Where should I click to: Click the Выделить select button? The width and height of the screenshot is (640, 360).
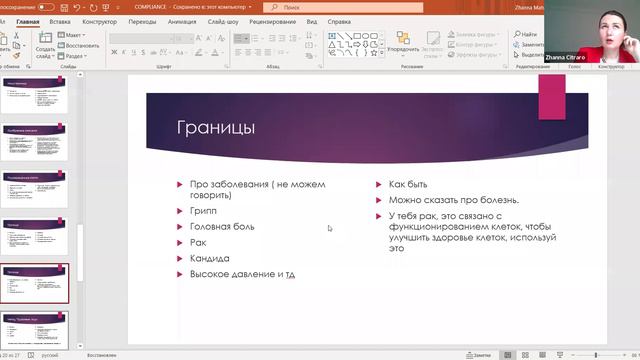pyautogui.click(x=529, y=55)
